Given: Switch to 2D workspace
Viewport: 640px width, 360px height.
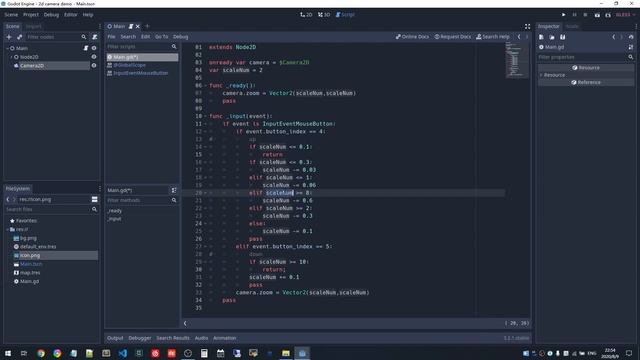Looking at the screenshot, I should 306,15.
